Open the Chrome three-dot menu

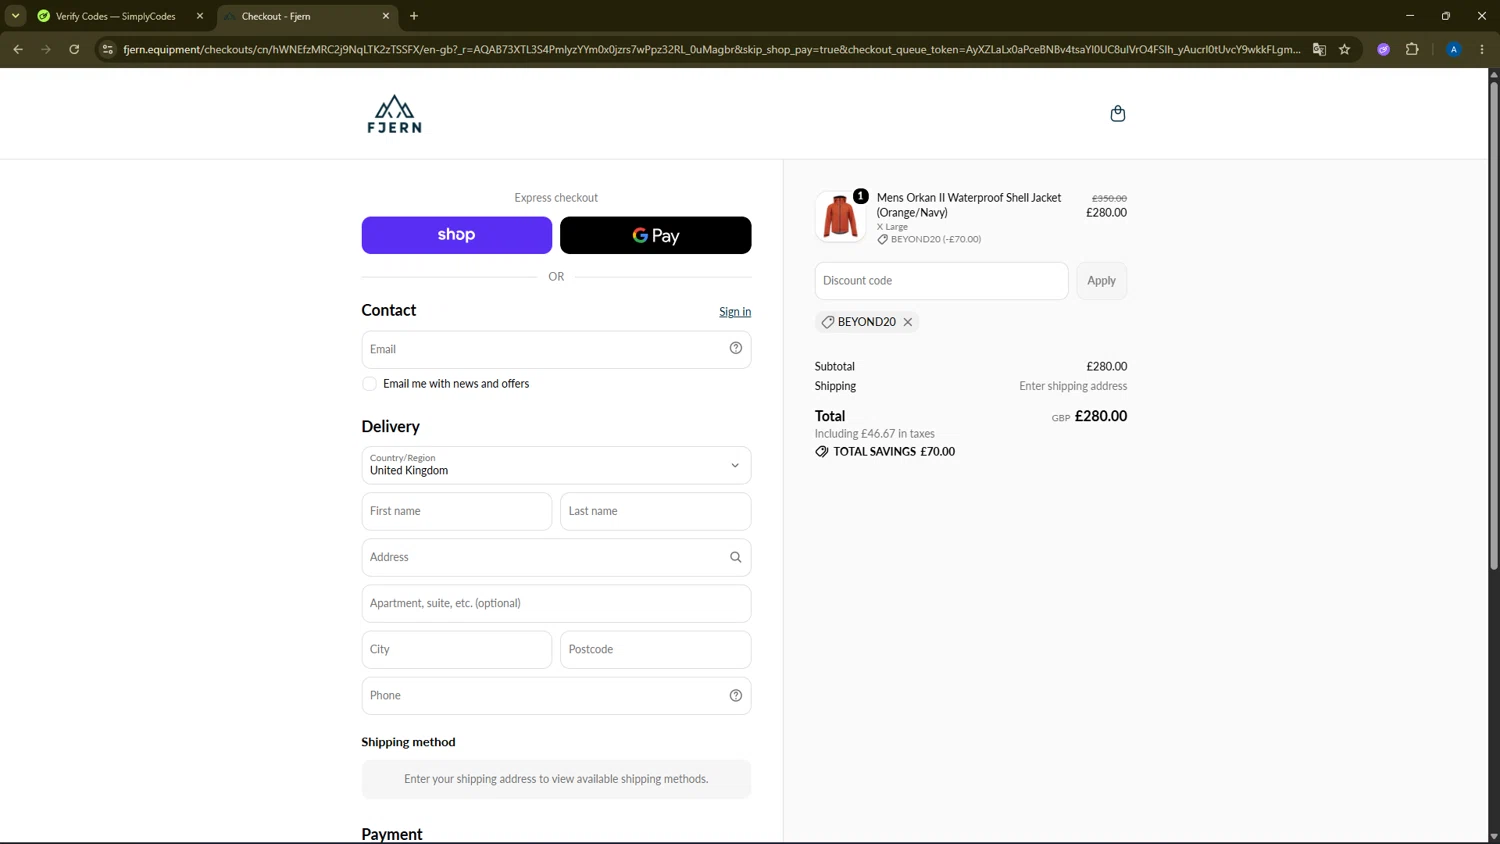(x=1482, y=49)
